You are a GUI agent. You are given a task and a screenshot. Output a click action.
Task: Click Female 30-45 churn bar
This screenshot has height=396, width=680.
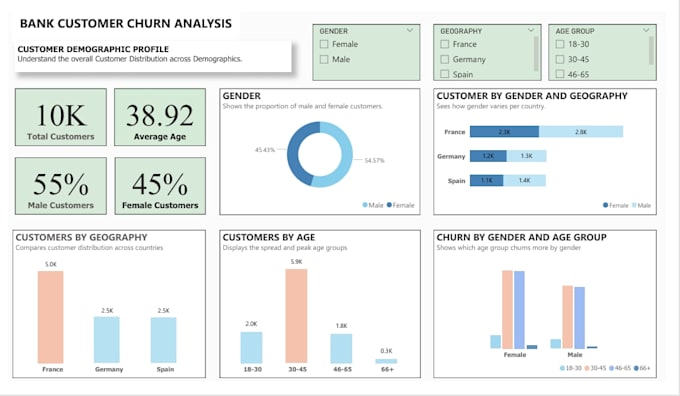[507, 310]
